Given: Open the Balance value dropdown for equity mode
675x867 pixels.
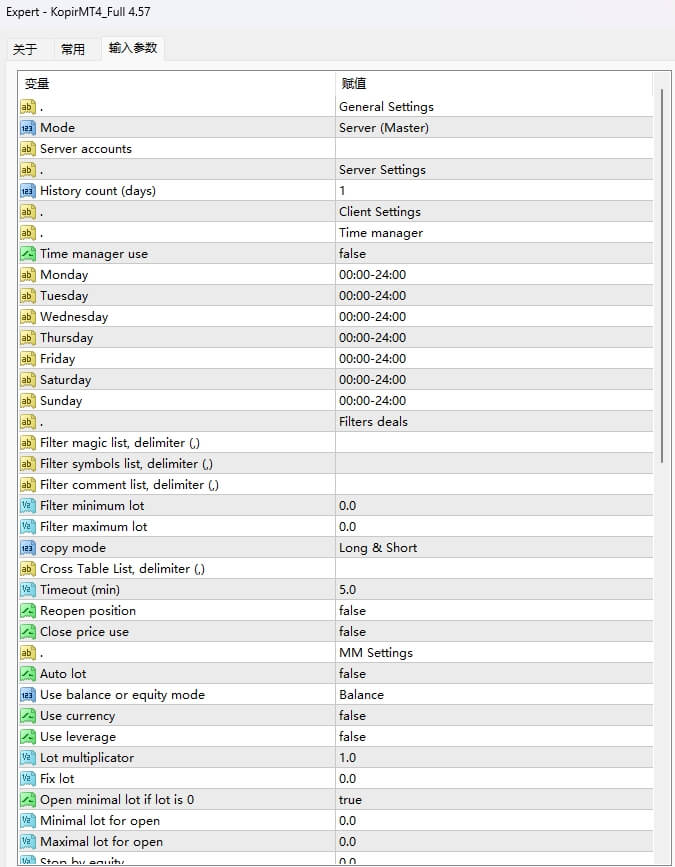Looking at the screenshot, I should [361, 695].
